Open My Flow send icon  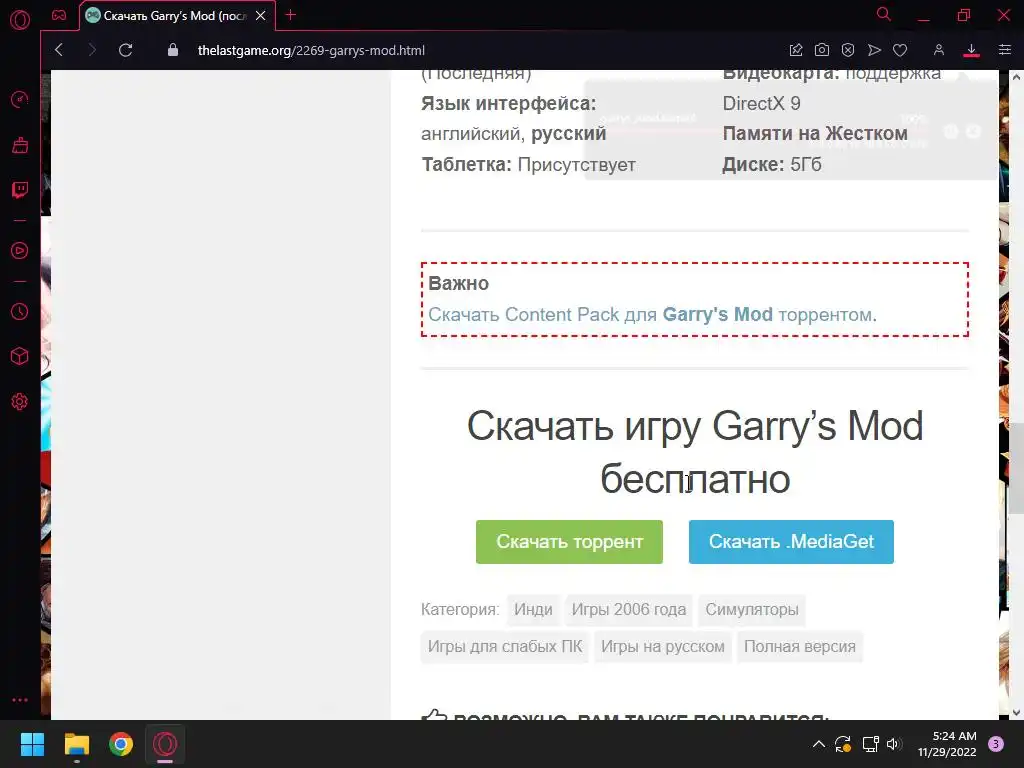pos(874,50)
